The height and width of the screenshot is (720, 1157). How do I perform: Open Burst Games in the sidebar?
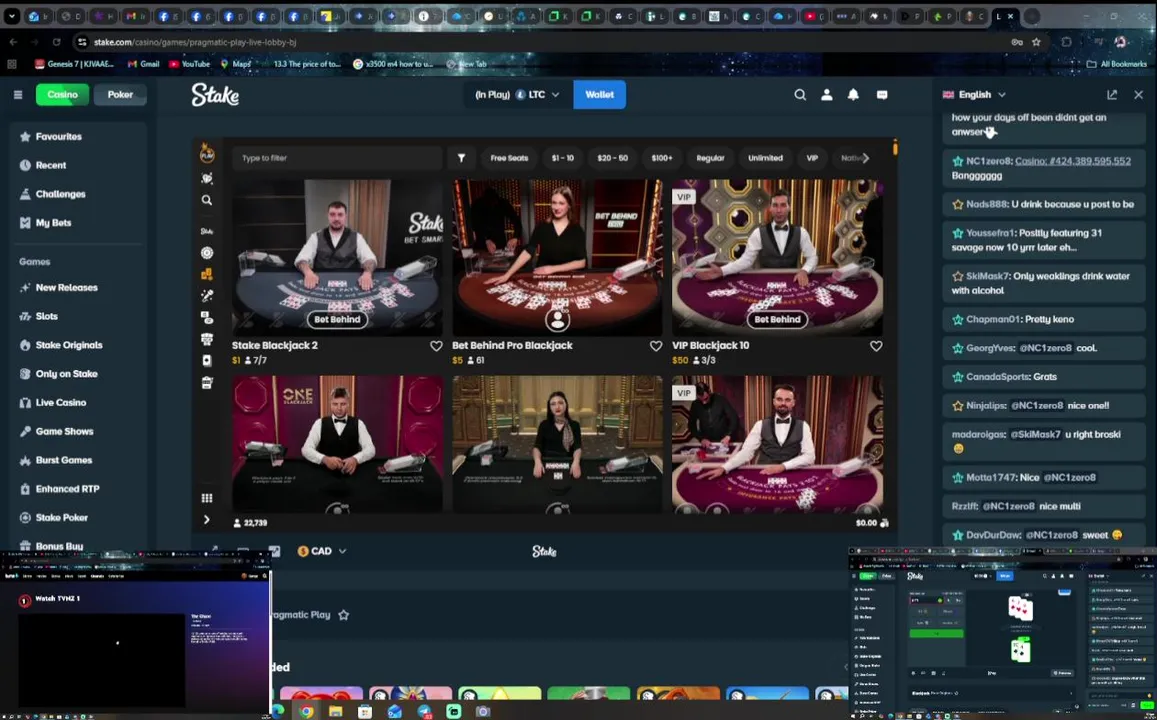pos(78,460)
